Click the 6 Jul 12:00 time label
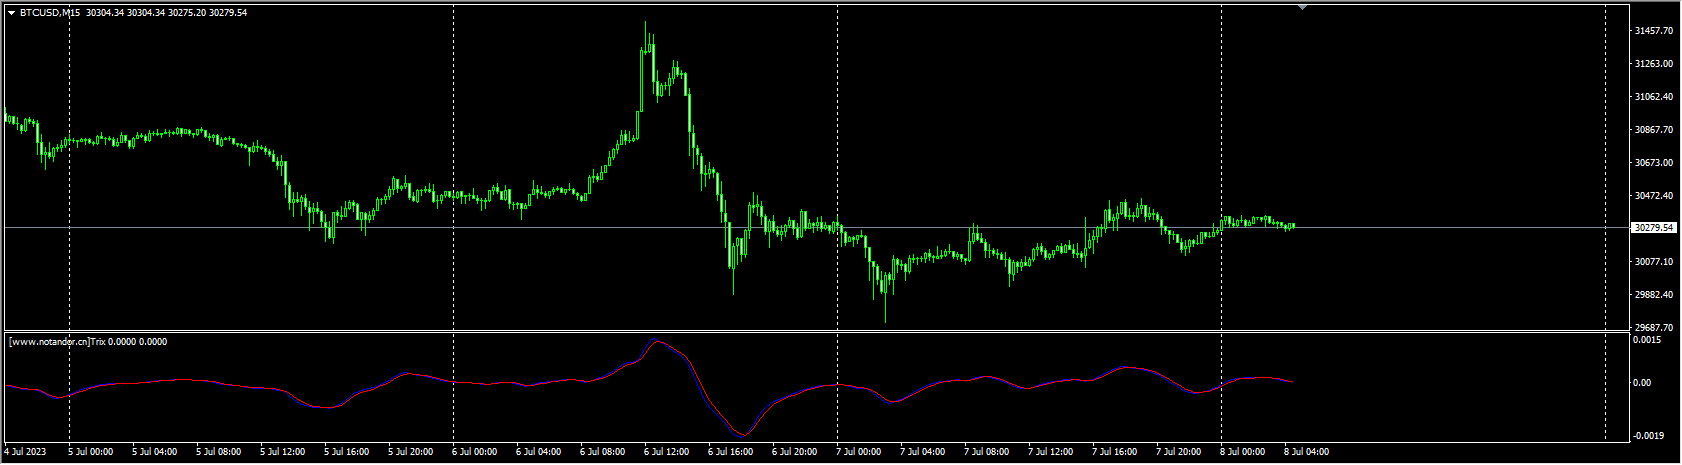 point(667,452)
